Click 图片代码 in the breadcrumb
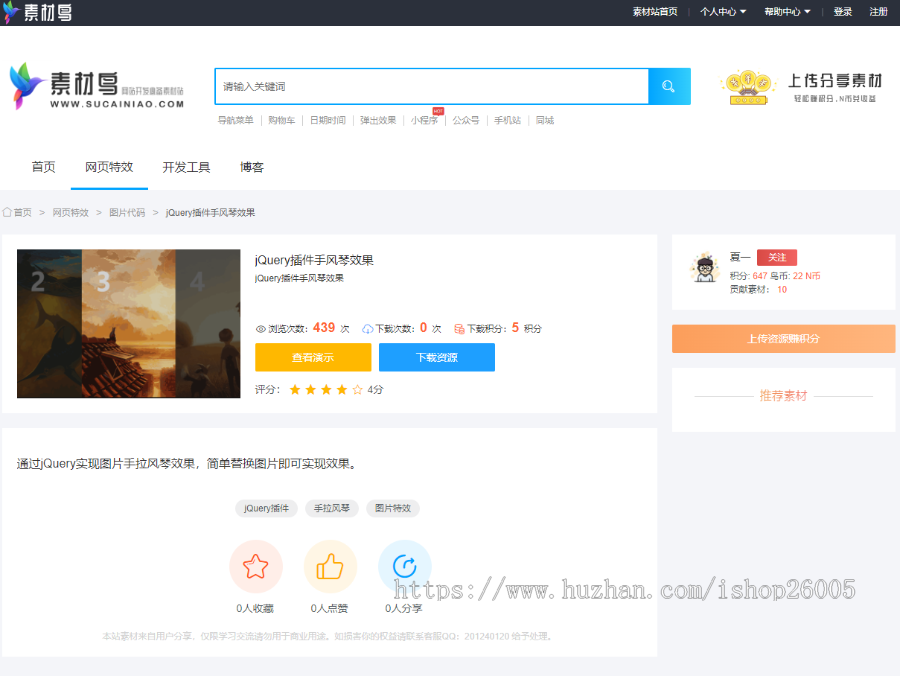 tap(127, 212)
